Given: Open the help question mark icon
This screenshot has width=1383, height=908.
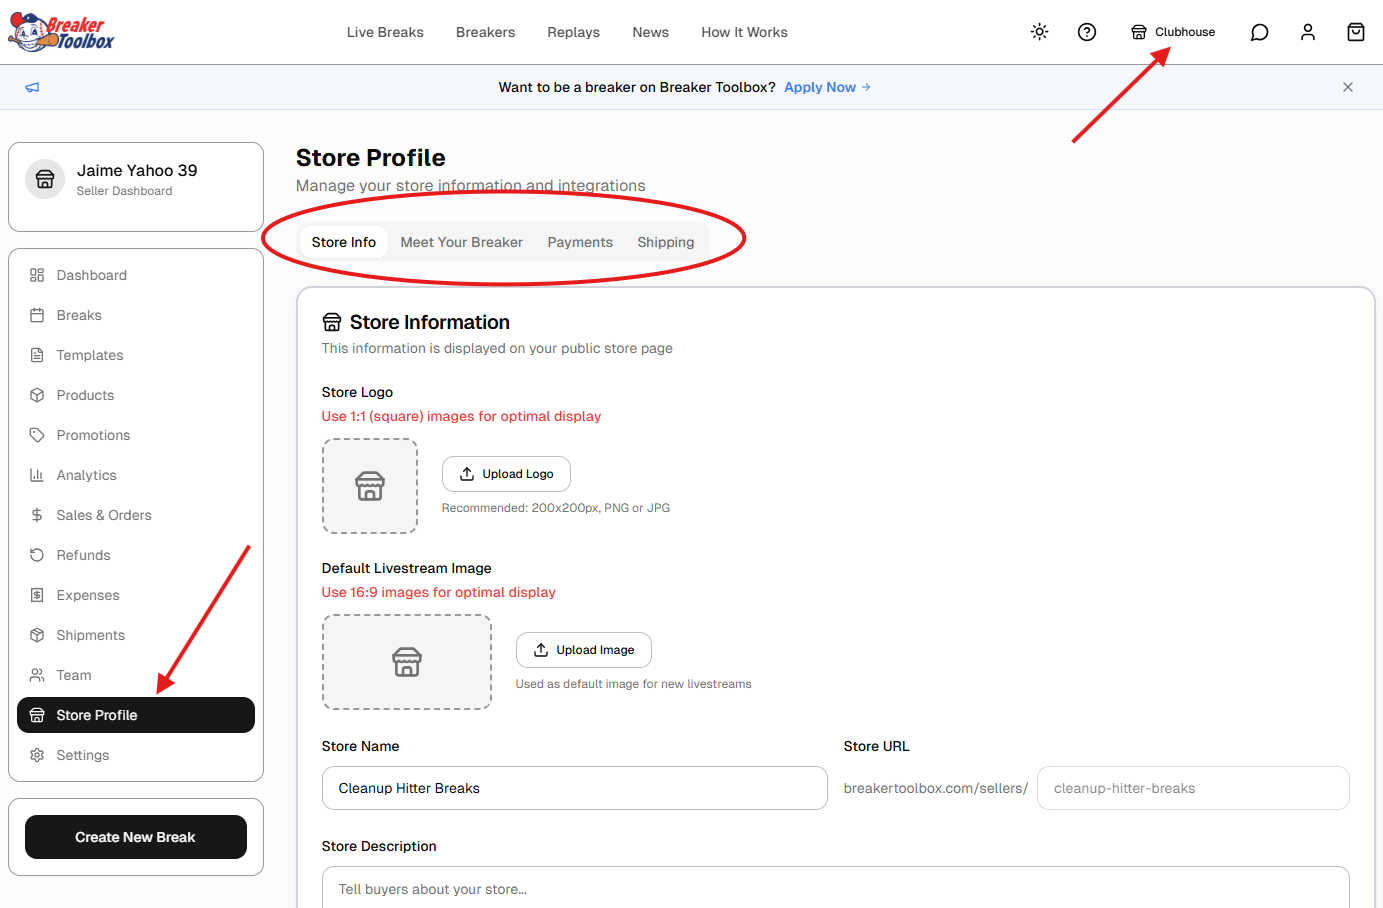Looking at the screenshot, I should (1087, 32).
